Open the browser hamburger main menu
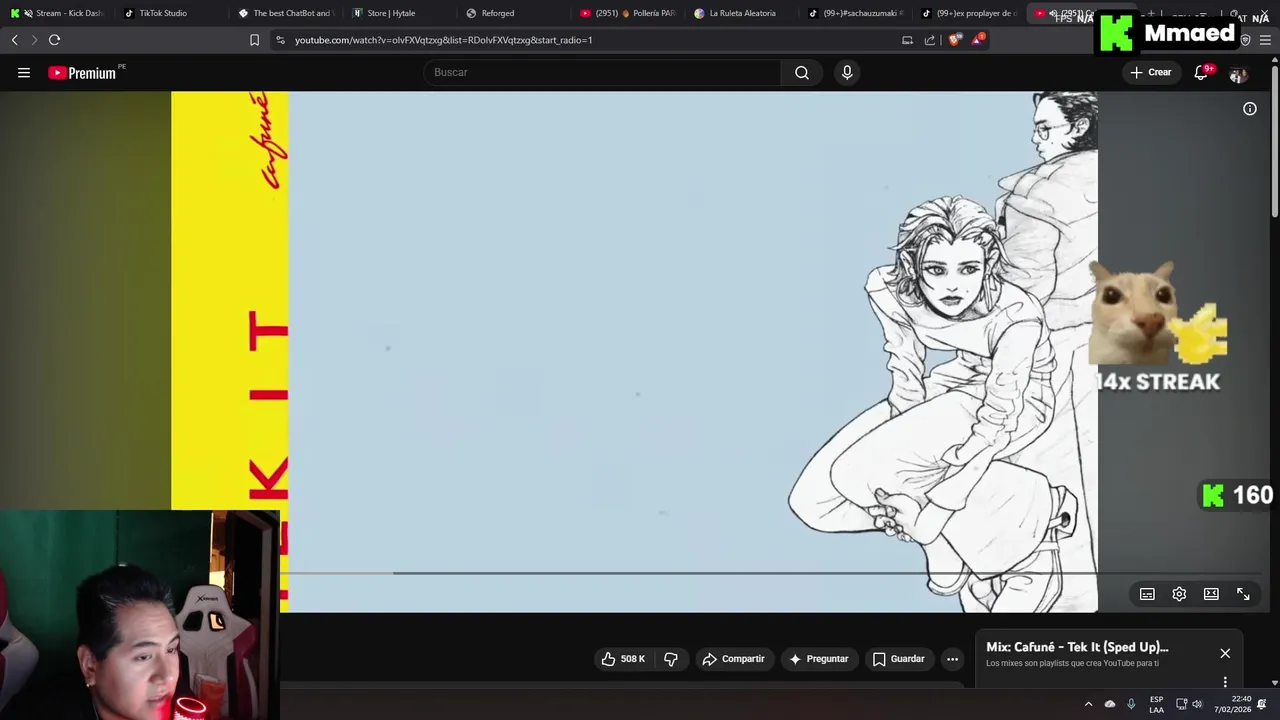The height and width of the screenshot is (720, 1280). click(x=1266, y=40)
